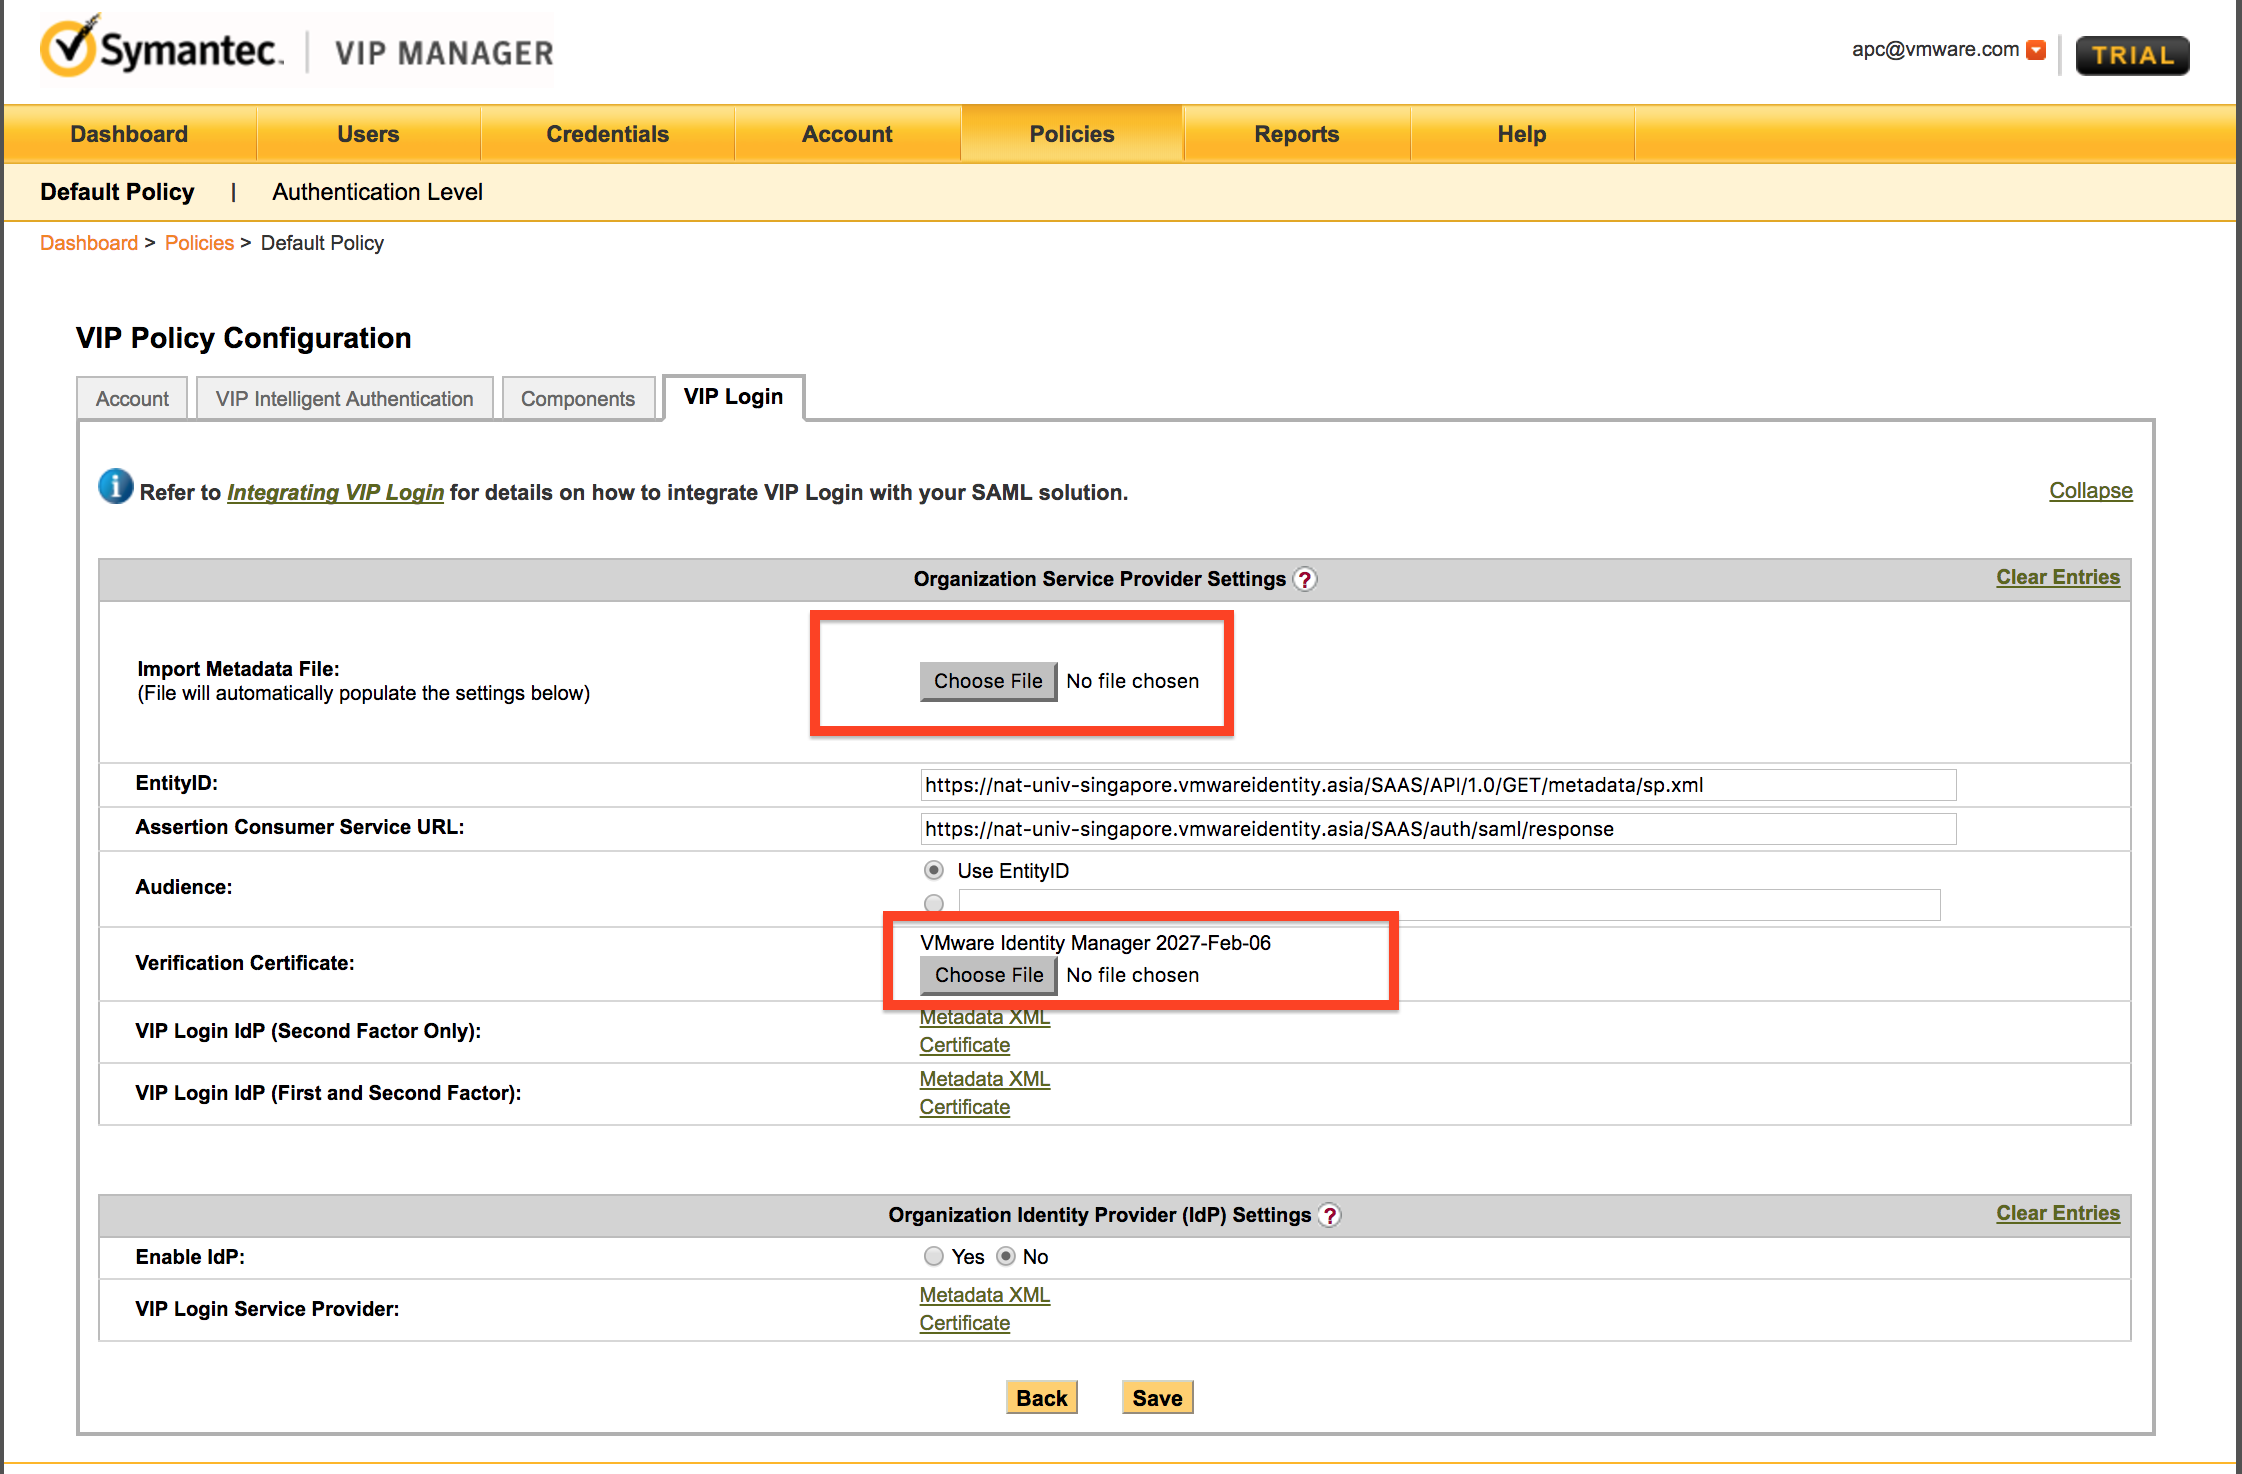
Task: Click the blue info icon
Action: click(115, 487)
